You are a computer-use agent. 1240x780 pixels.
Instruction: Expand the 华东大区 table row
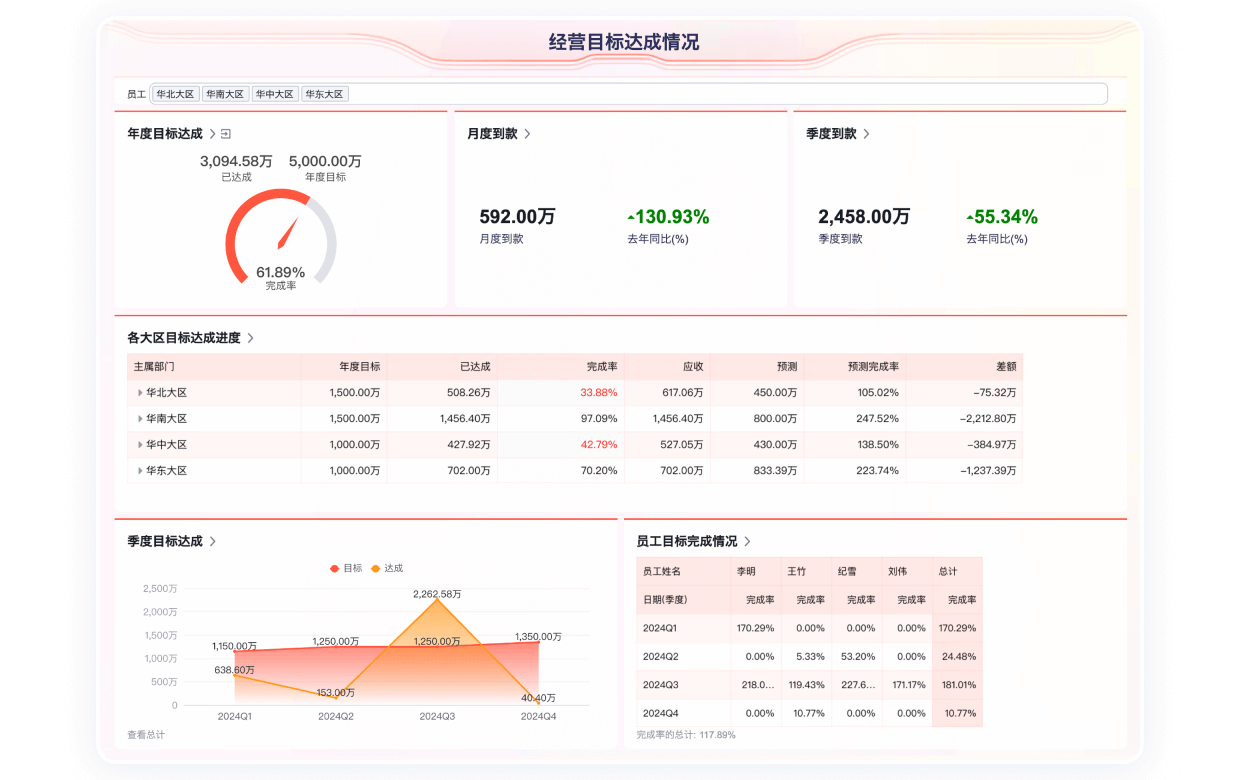pos(140,470)
